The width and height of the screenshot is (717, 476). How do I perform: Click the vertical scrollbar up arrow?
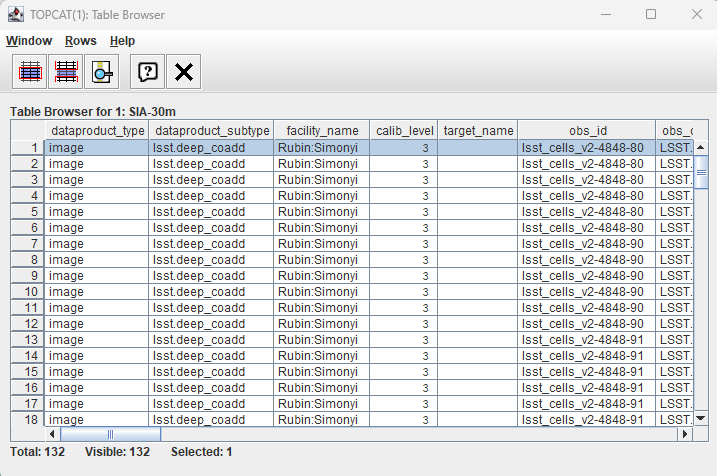[x=701, y=147]
